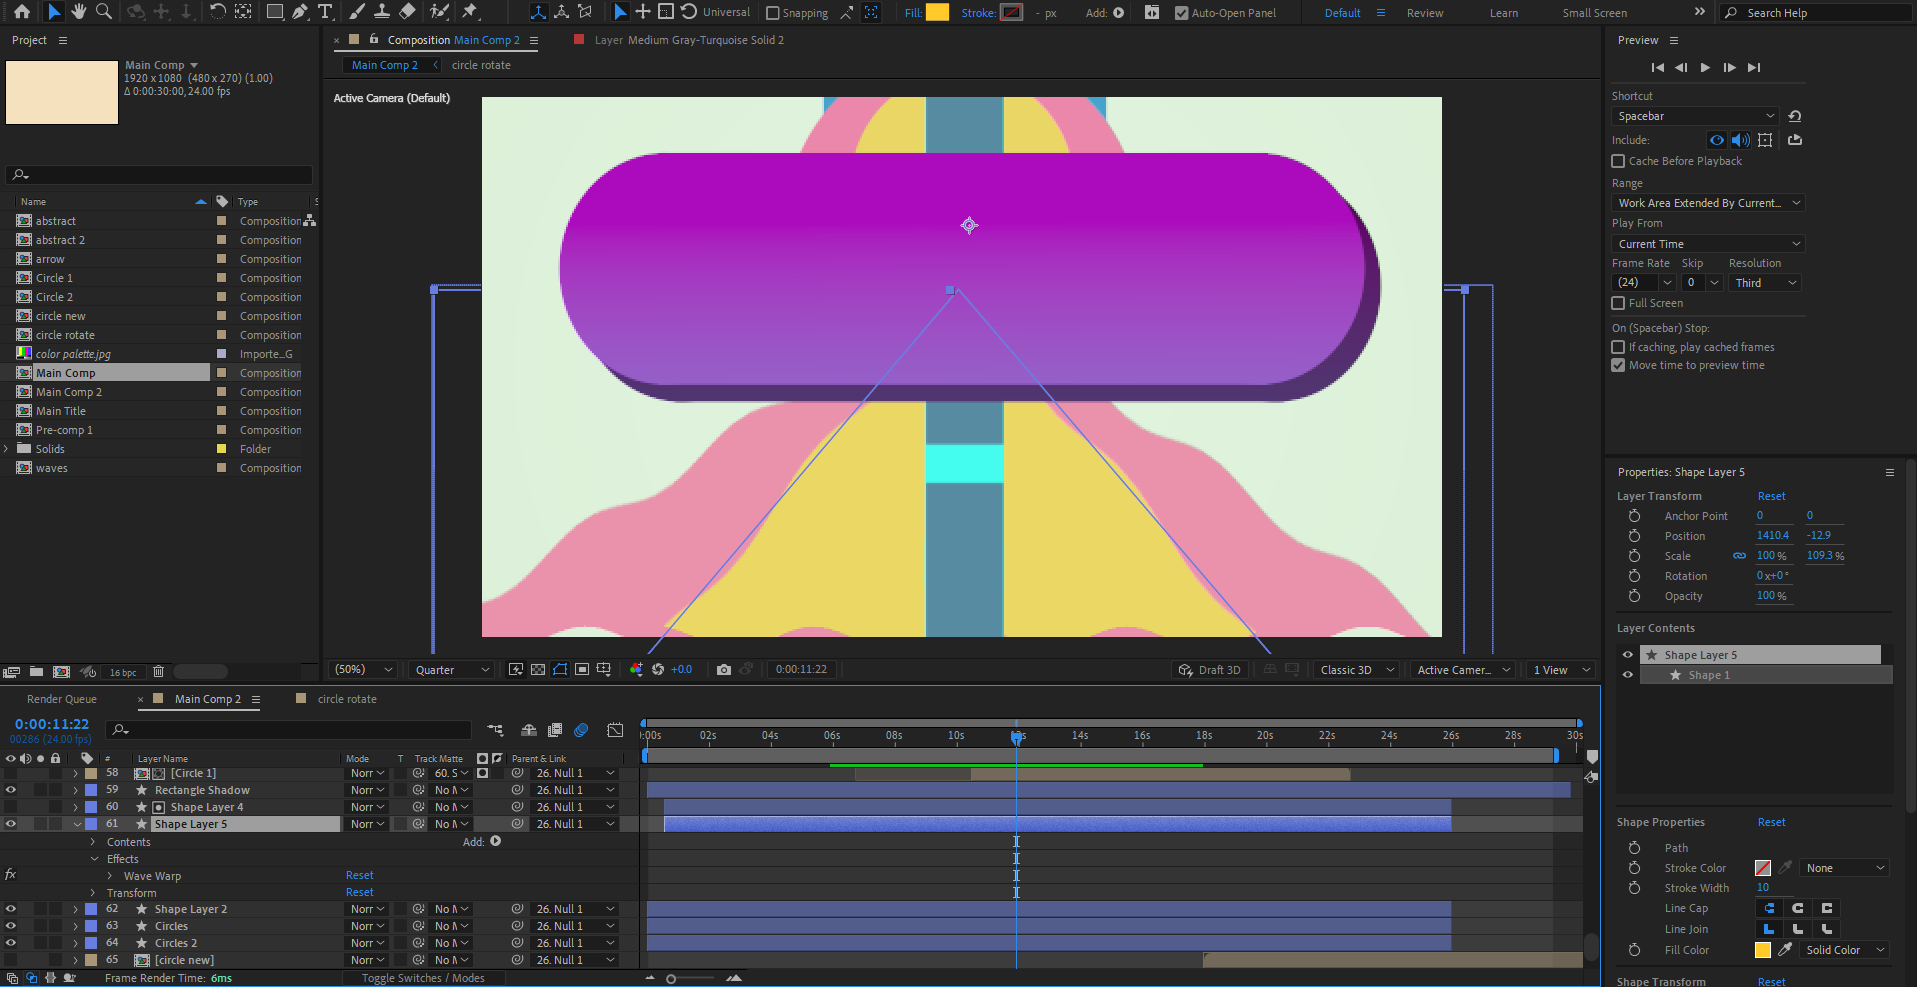Enable frame blending for all layers
Viewport: 1917px width, 987px height.
point(555,730)
